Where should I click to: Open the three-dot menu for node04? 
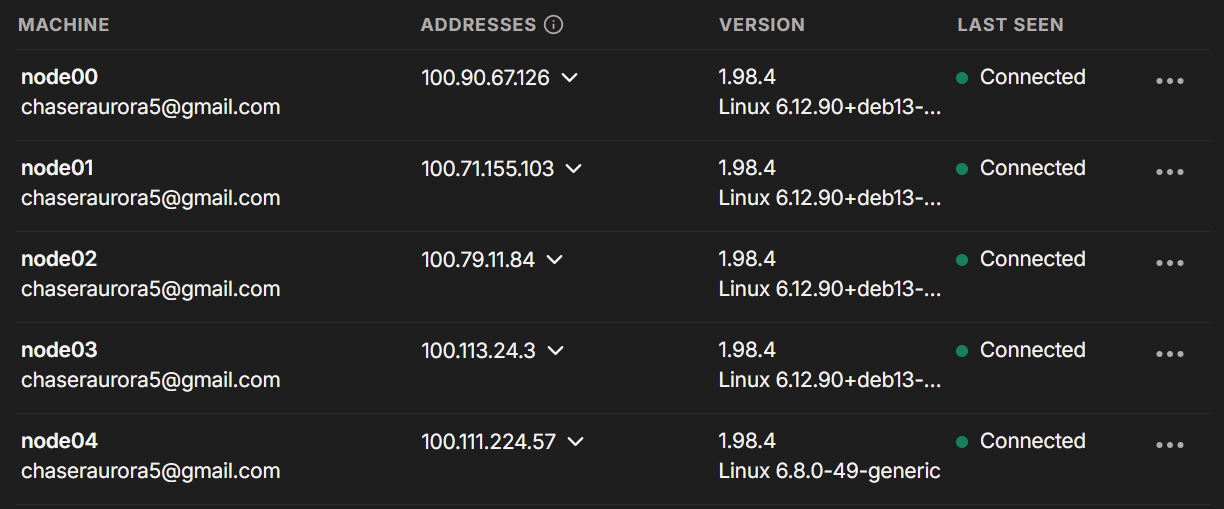(1169, 445)
